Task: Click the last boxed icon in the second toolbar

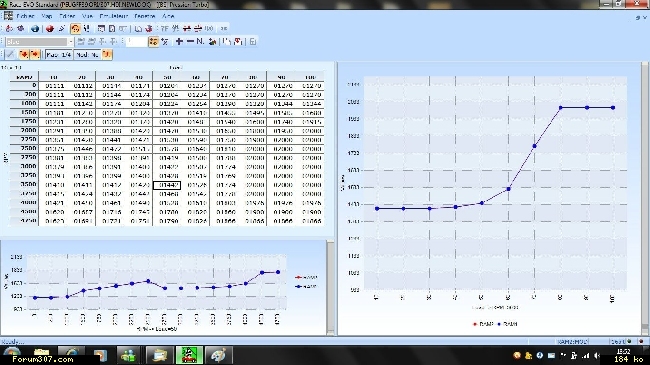Action: pyautogui.click(x=252, y=41)
